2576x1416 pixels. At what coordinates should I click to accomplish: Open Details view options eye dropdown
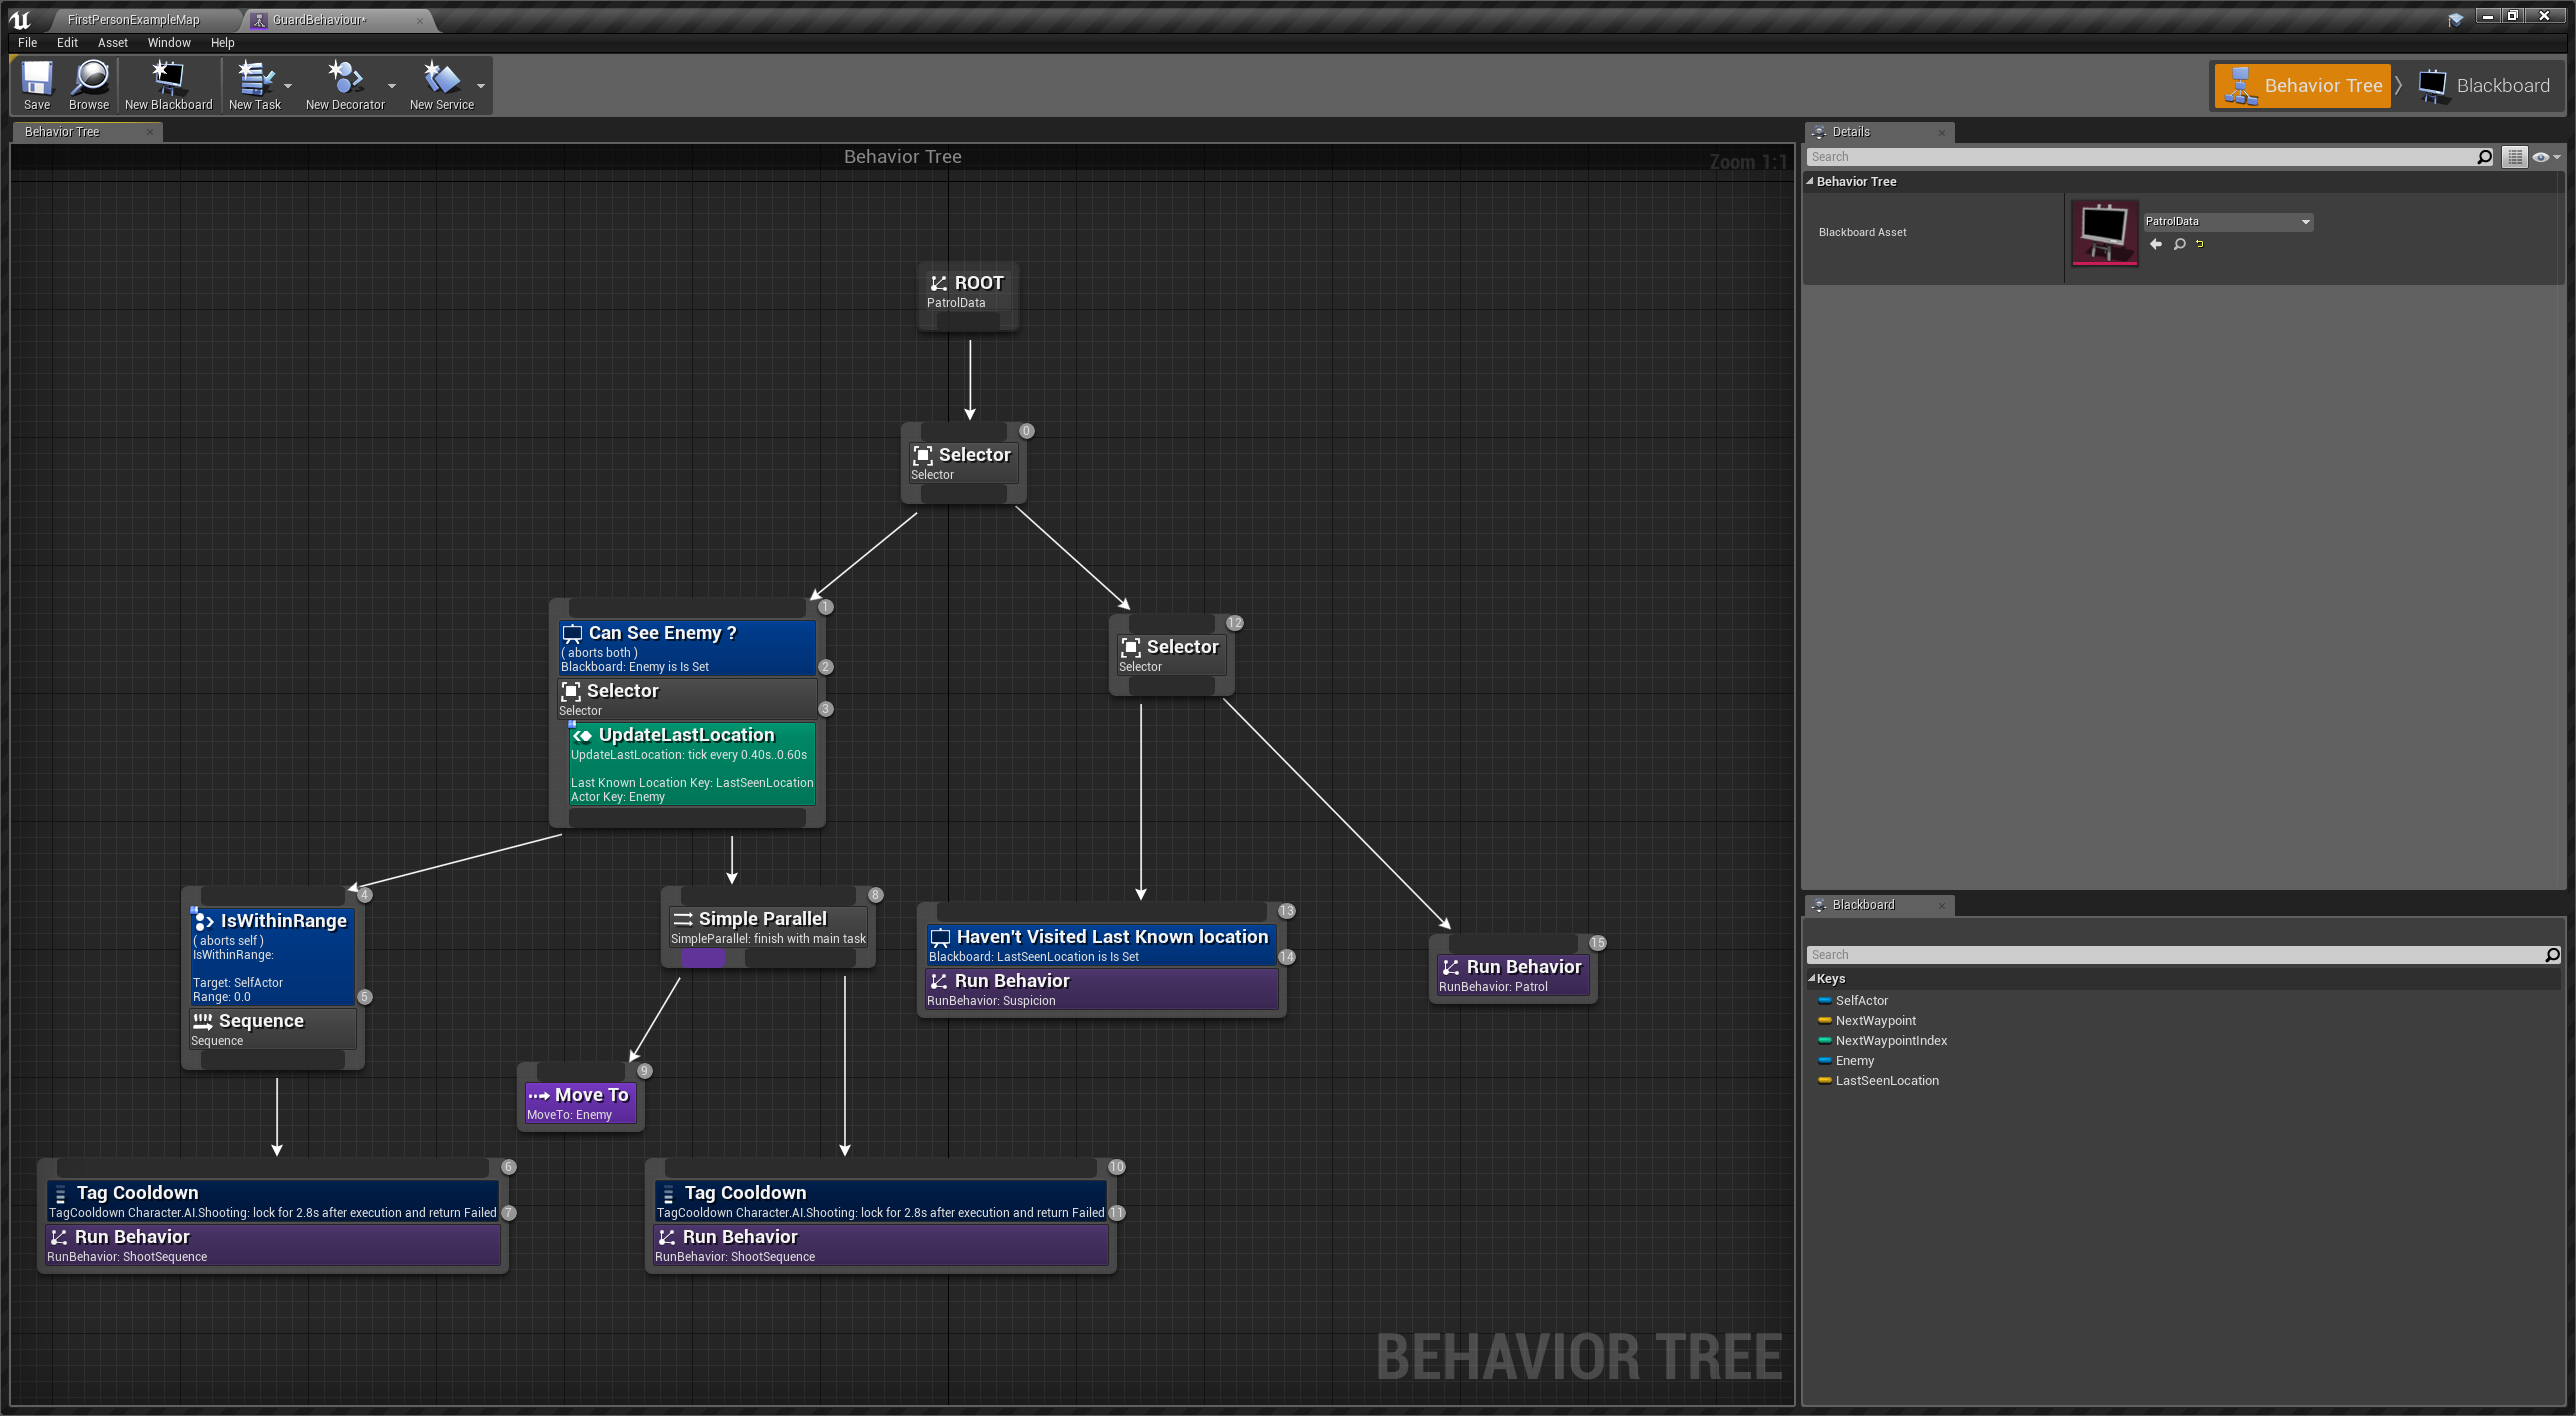click(x=2546, y=157)
